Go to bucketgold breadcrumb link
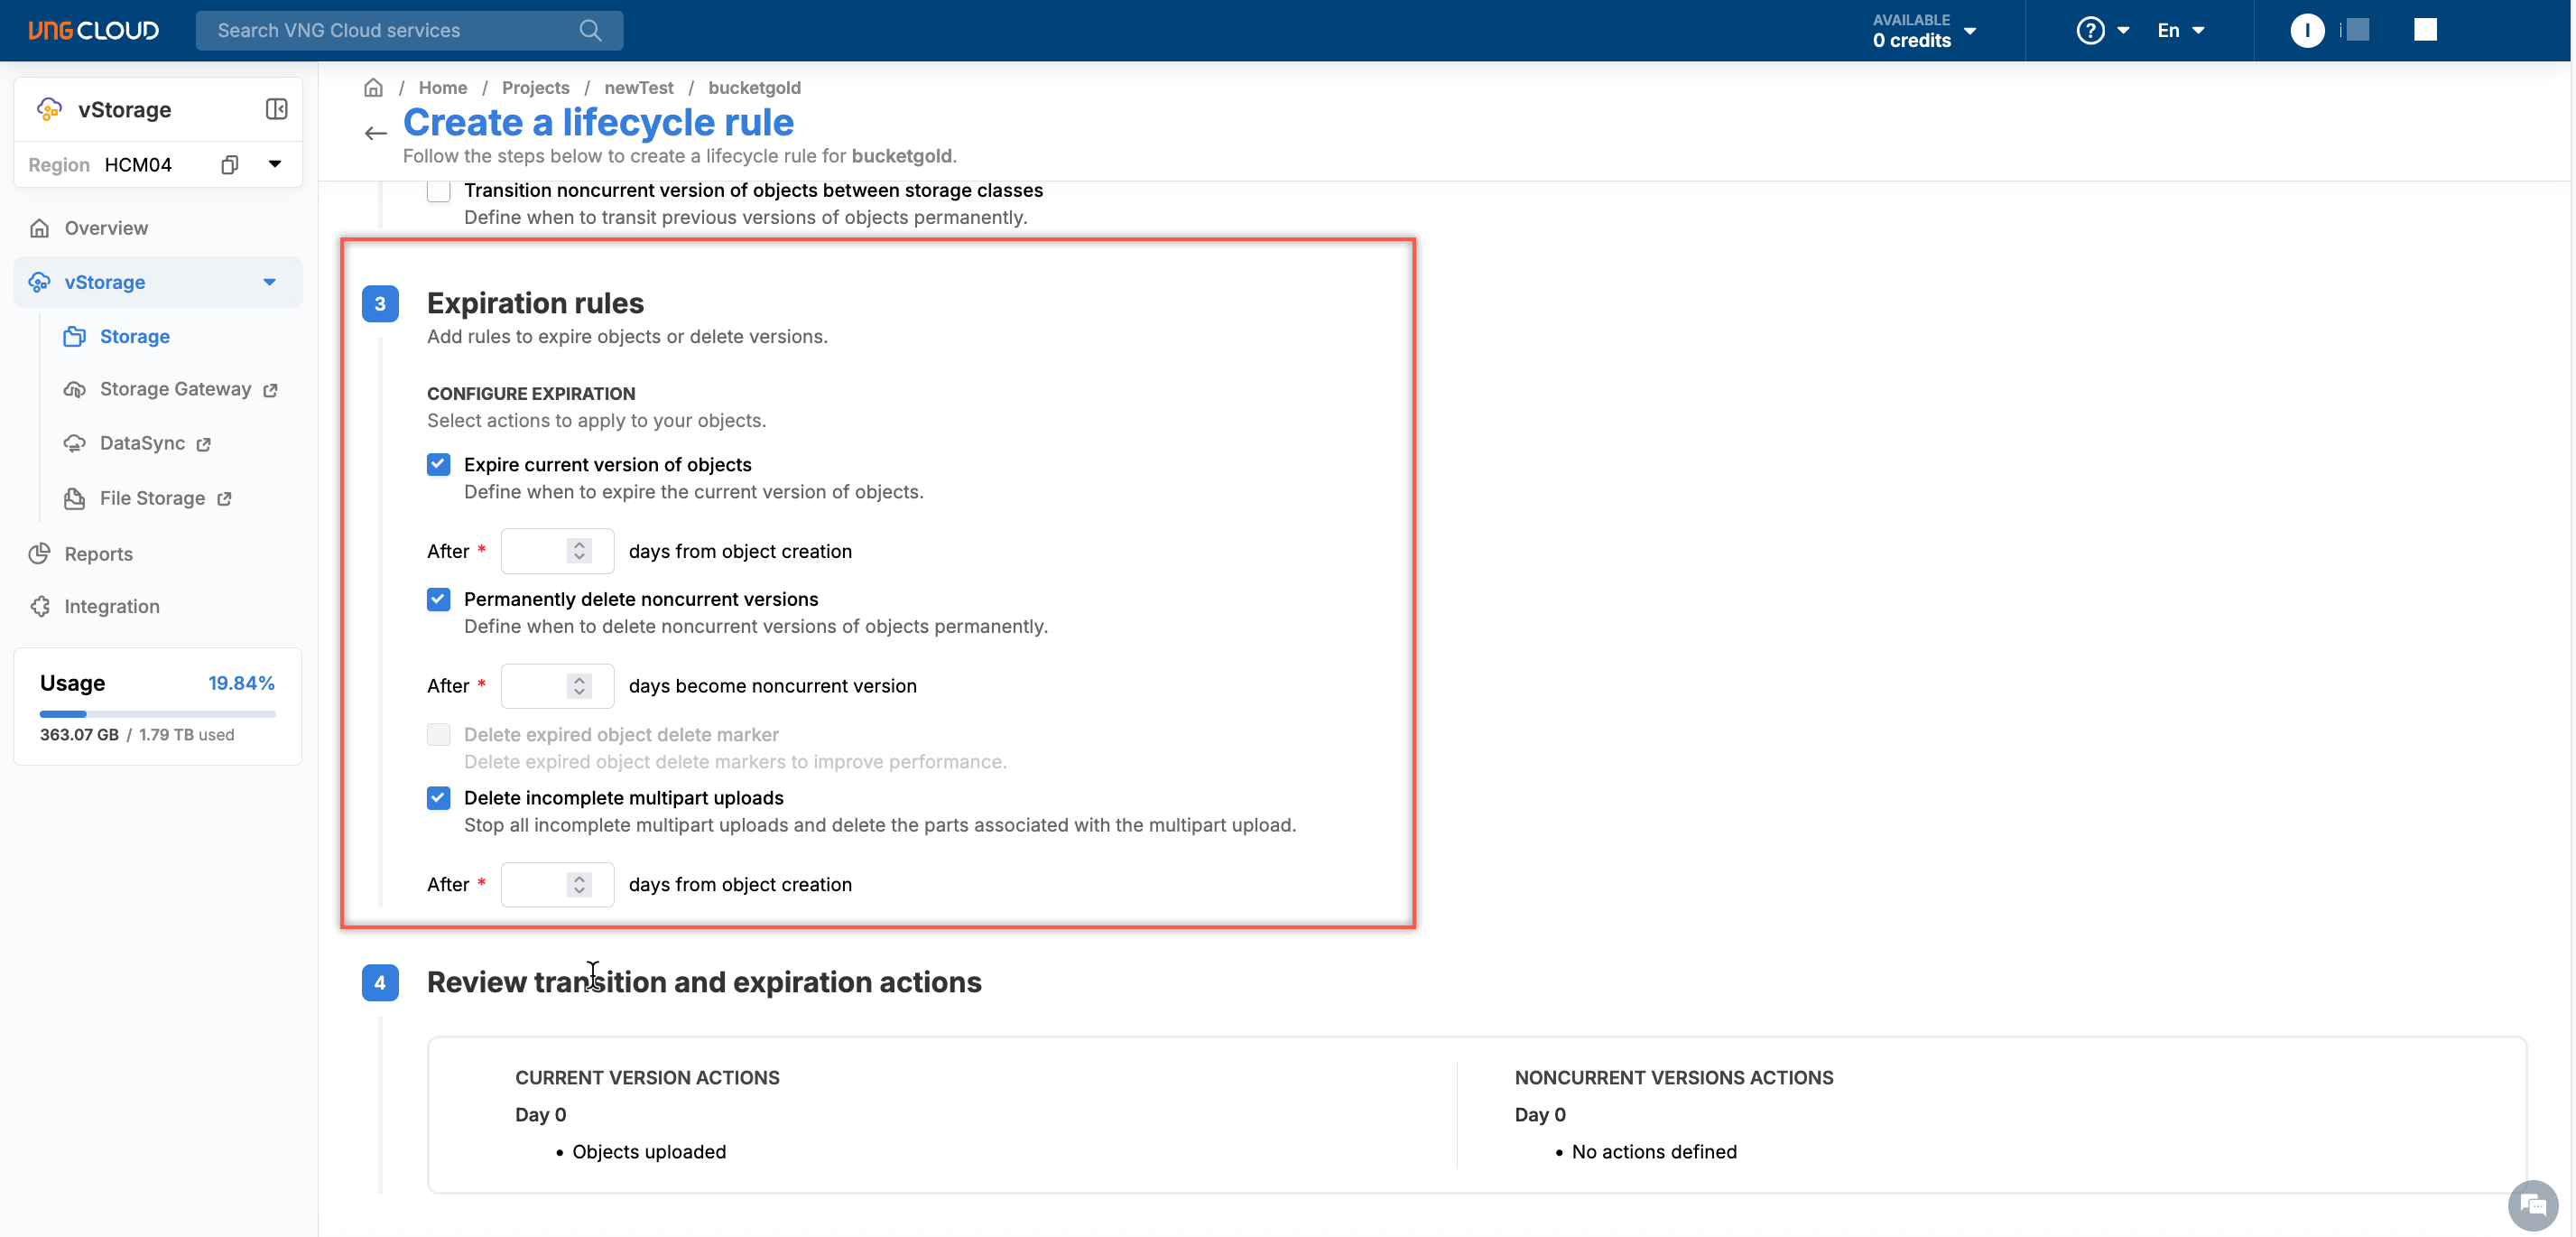 (753, 88)
